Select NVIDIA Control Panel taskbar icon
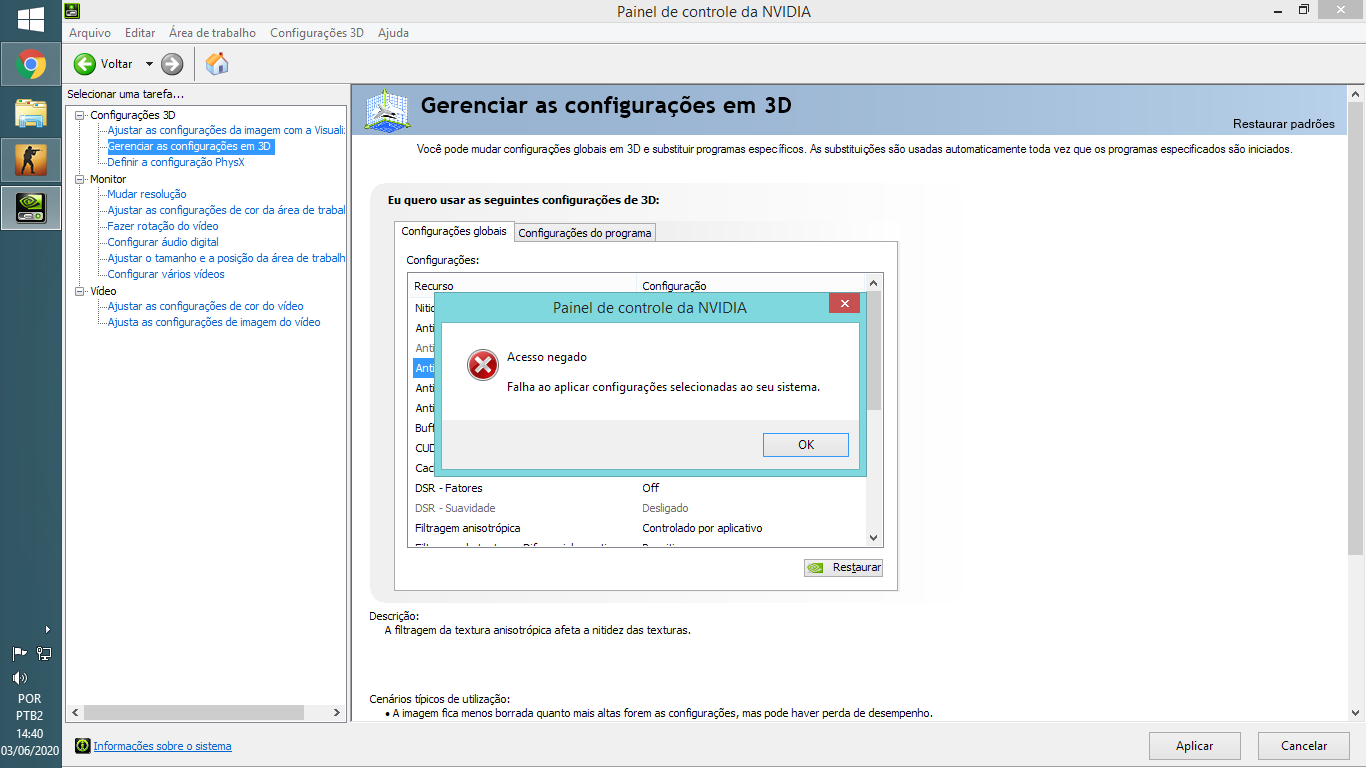 31,207
